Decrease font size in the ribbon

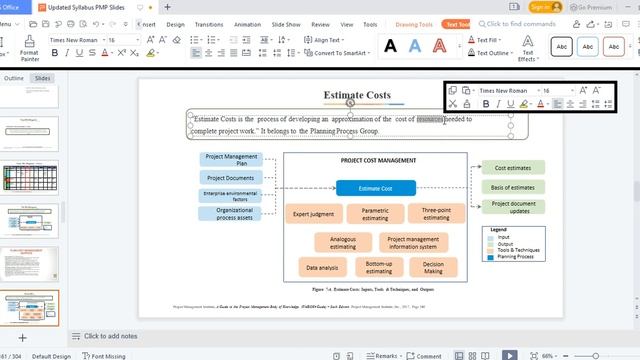pyautogui.click(x=163, y=40)
